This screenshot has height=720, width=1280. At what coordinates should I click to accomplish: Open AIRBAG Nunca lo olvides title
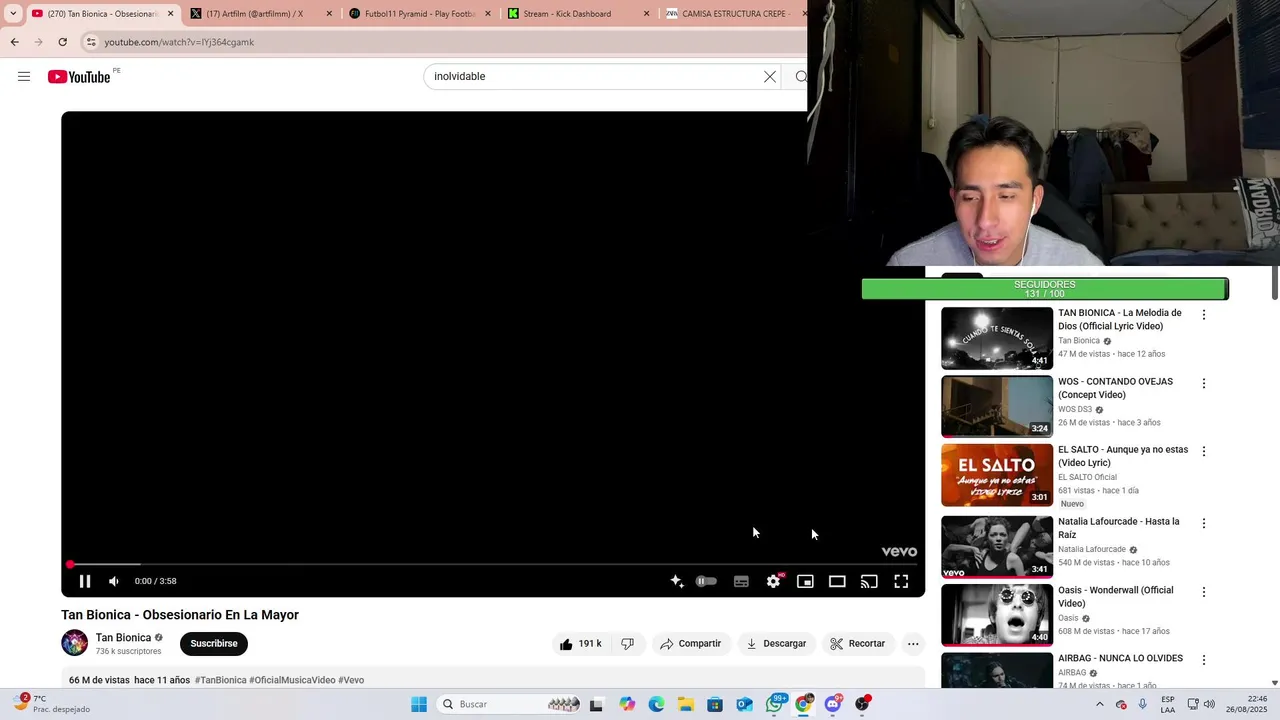coord(1120,658)
